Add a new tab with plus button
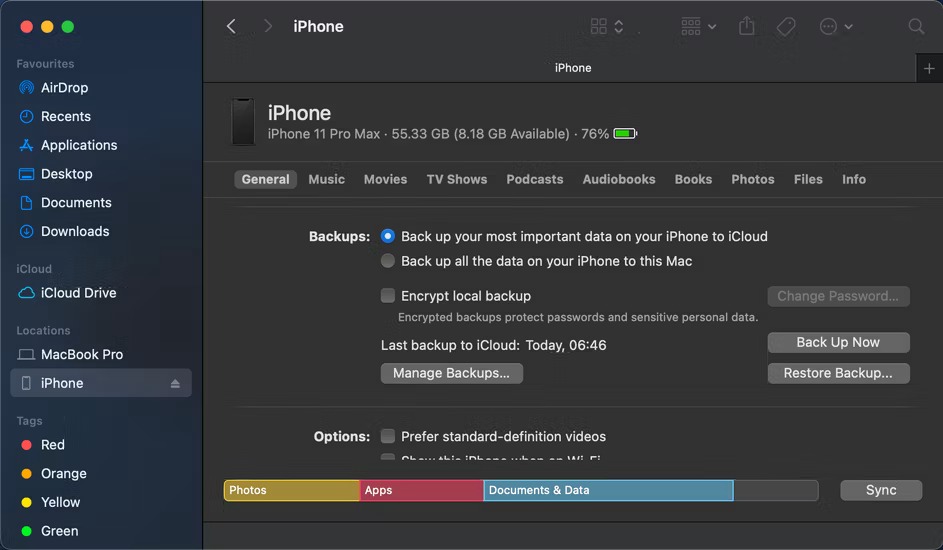The height and width of the screenshot is (550, 943). [x=929, y=68]
